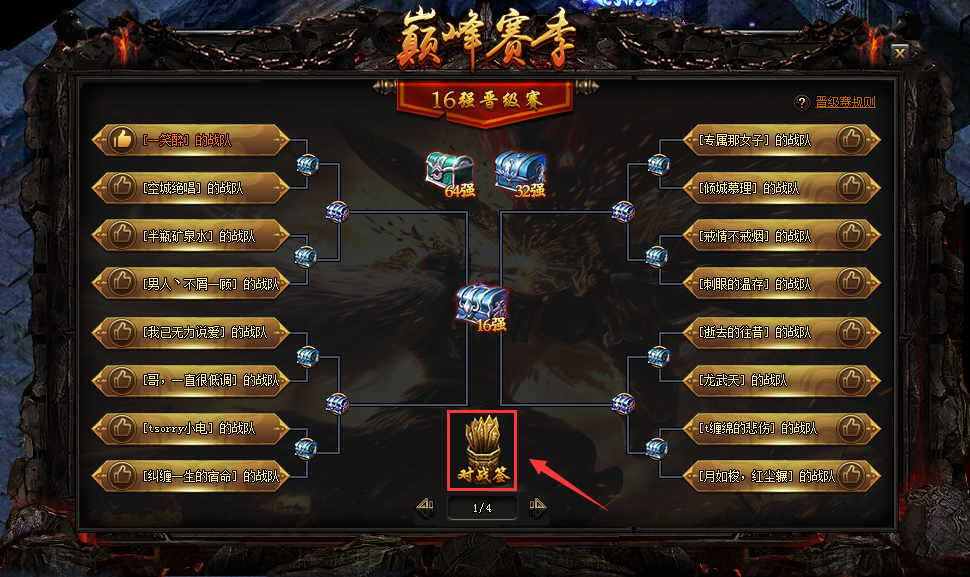Viewport: 970px width, 577px height.
Task: Open the 32强 reward chest
Action: [x=520, y=173]
